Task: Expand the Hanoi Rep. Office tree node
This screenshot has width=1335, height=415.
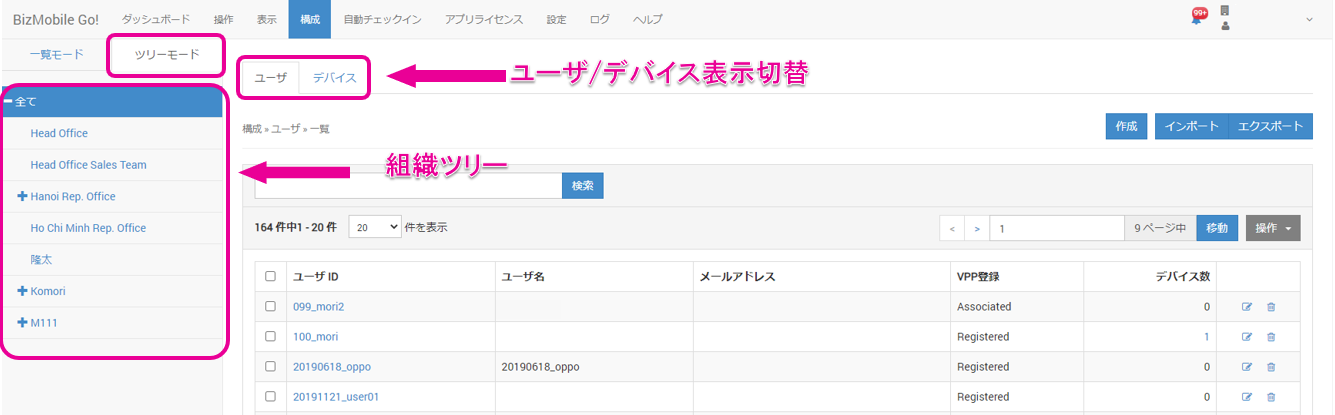Action: 22,196
